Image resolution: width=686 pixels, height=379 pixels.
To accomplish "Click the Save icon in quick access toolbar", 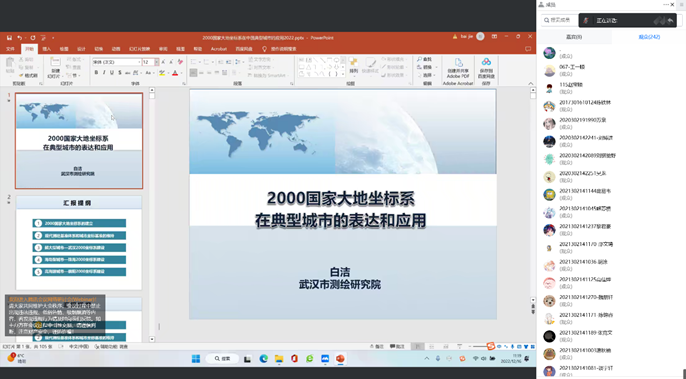I will (x=9, y=38).
